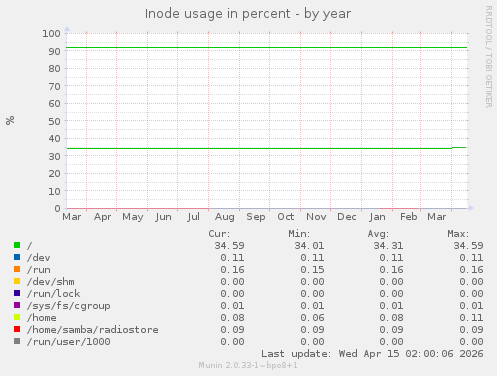This screenshot has height=376, width=497.
Task: Click the Sep x-axis label
Action: (x=256, y=217)
